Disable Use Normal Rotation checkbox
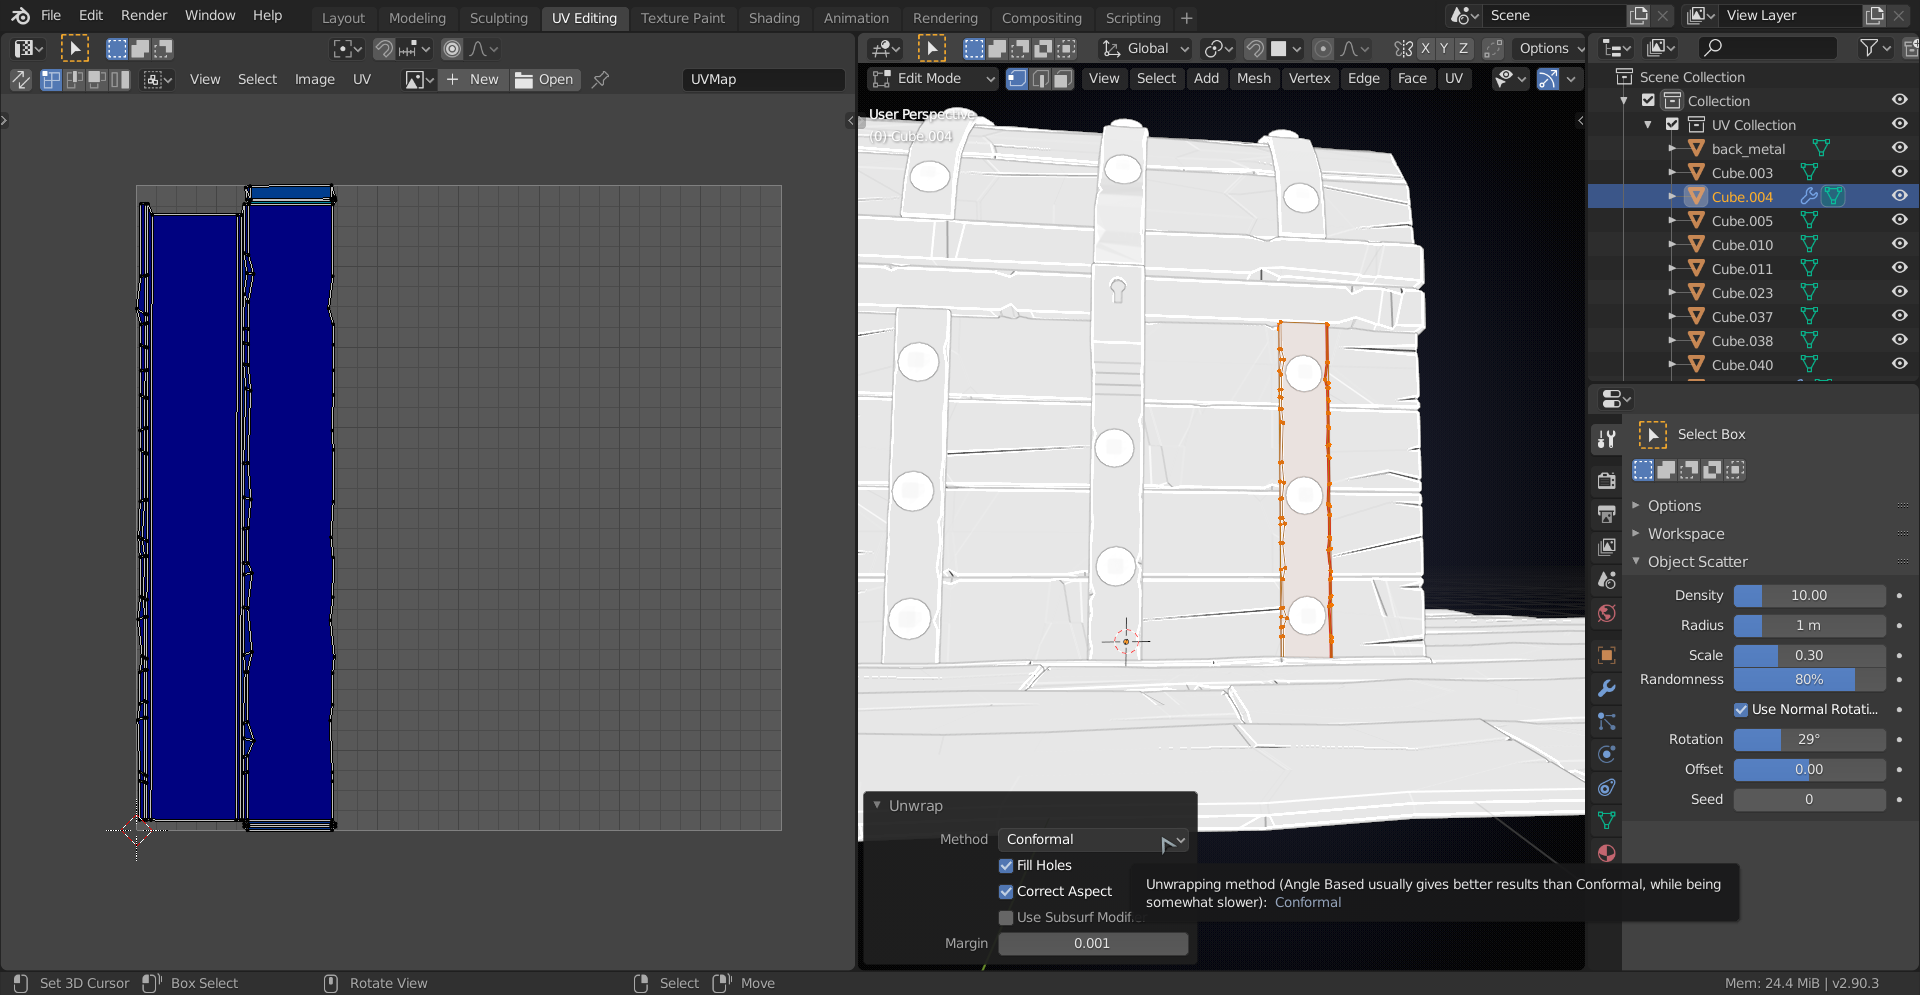Screen dimensions: 1920x995 coord(1741,710)
